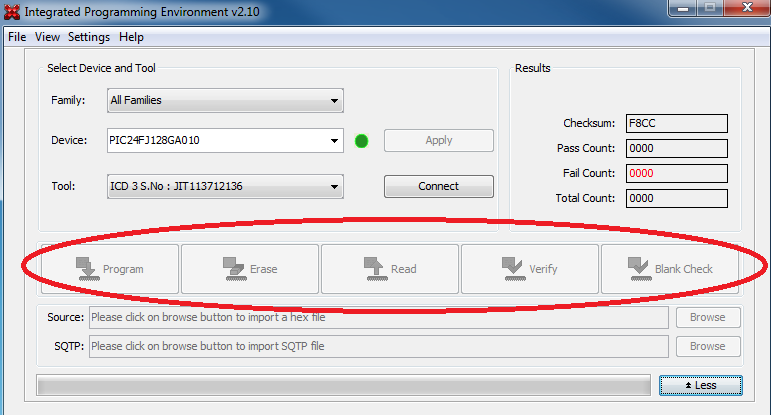Expand the Device dropdown PIC24FJ128GA010
Viewport: 771px width, 415px height.
click(x=224, y=140)
